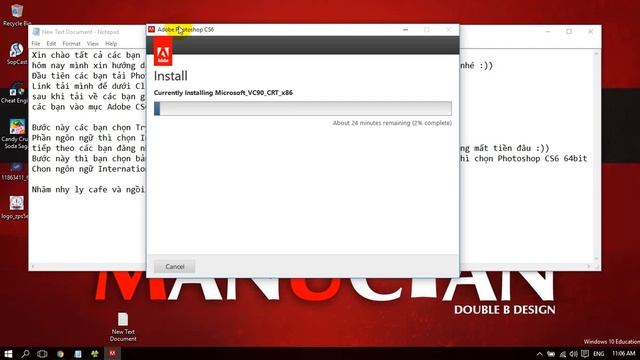Open green clover app in taskbar

tap(95, 353)
